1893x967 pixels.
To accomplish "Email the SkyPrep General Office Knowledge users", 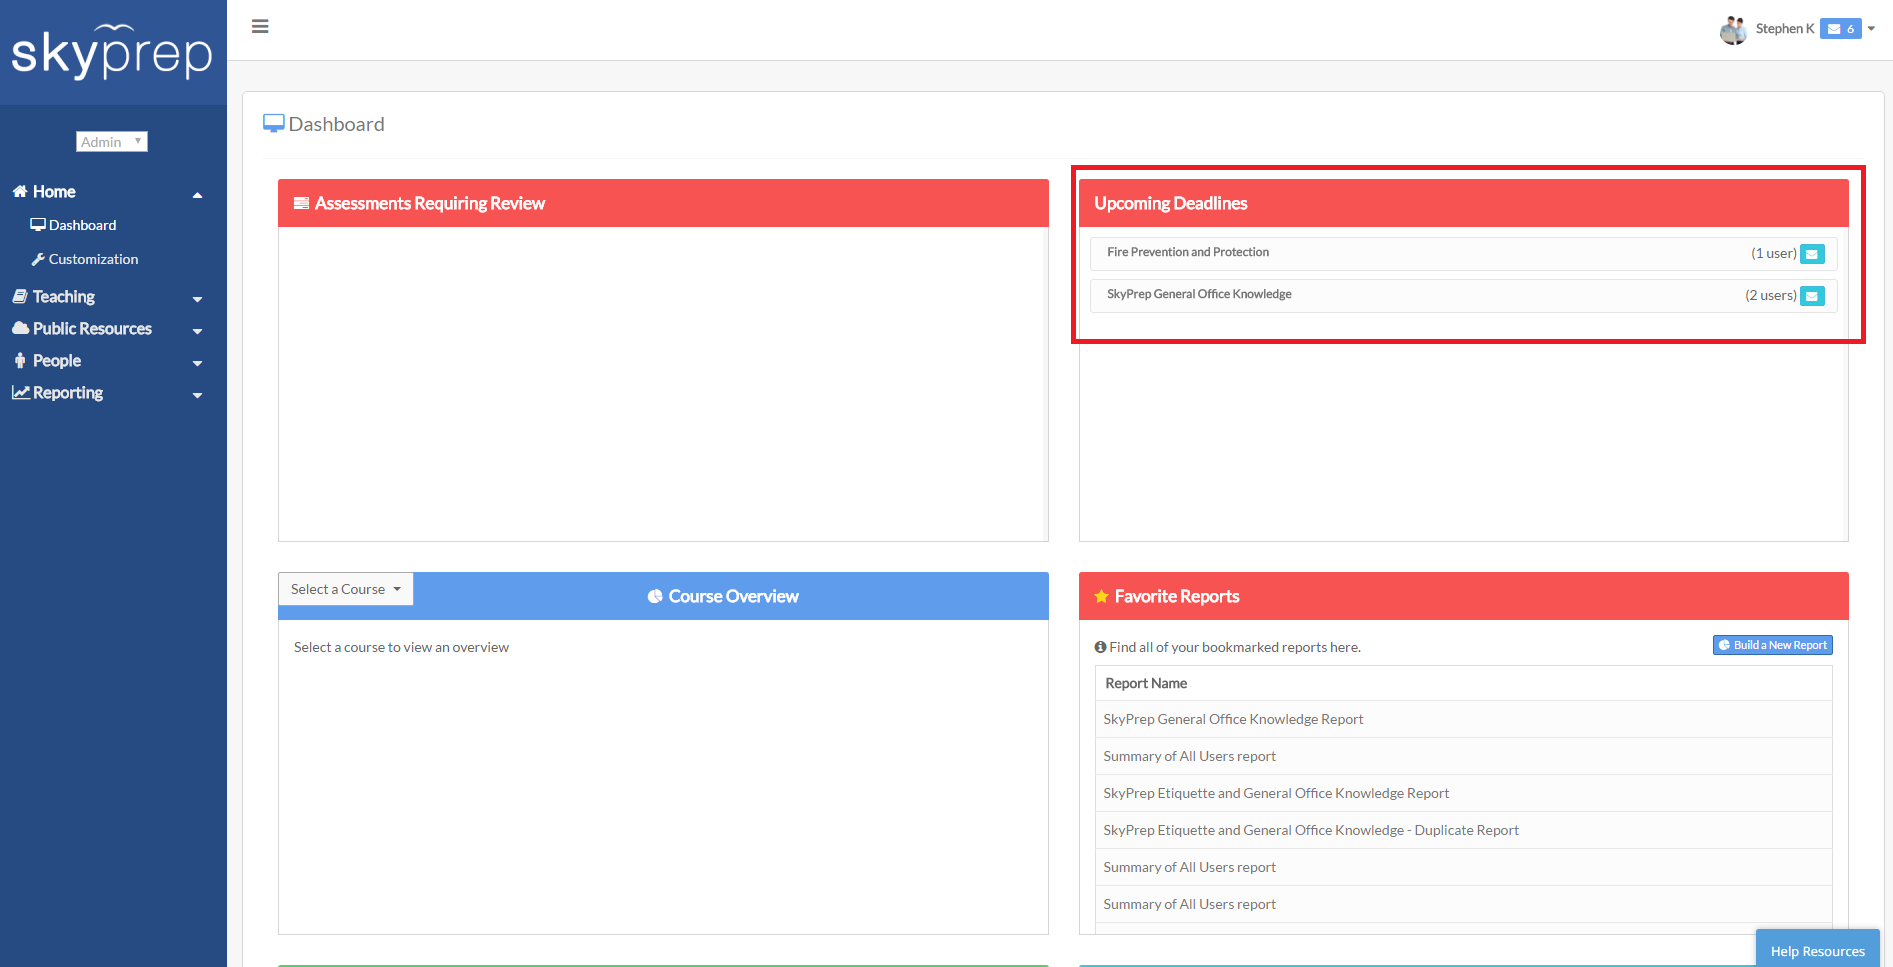I will 1812,296.
